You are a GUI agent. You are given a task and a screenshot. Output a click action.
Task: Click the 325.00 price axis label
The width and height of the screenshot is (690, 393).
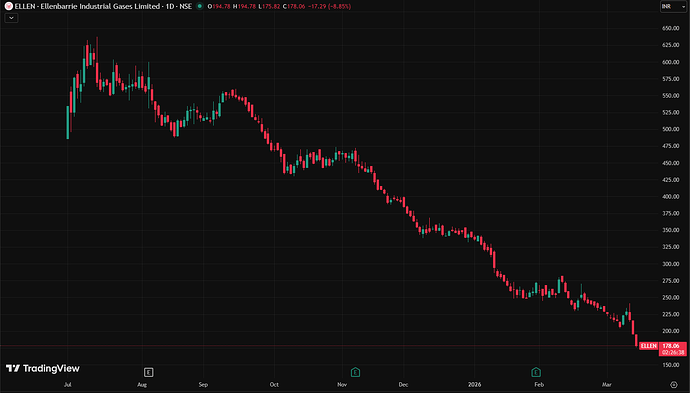(671, 246)
